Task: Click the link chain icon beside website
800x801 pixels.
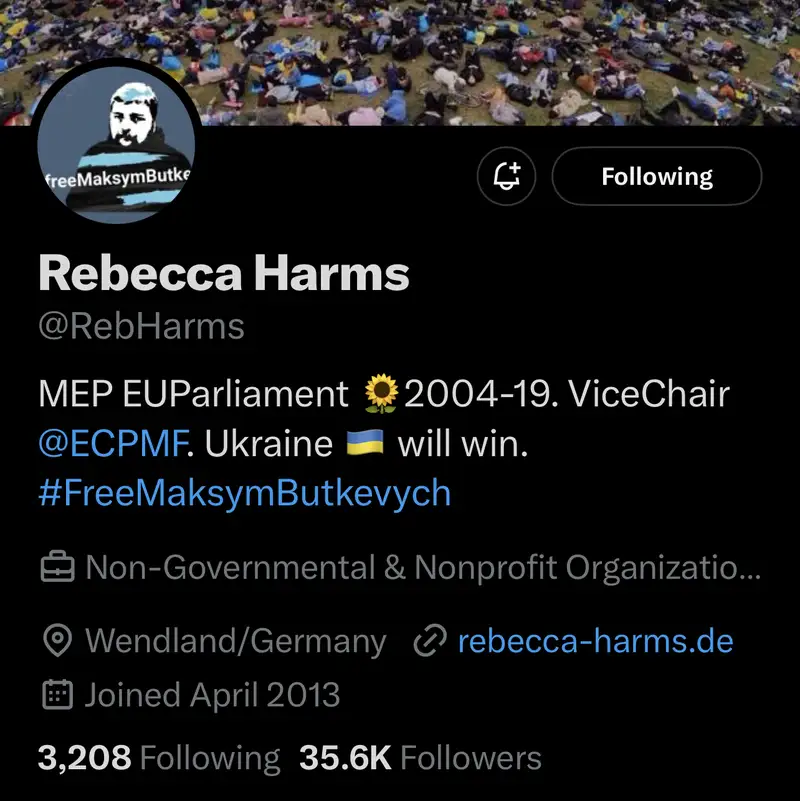Action: coord(430,641)
